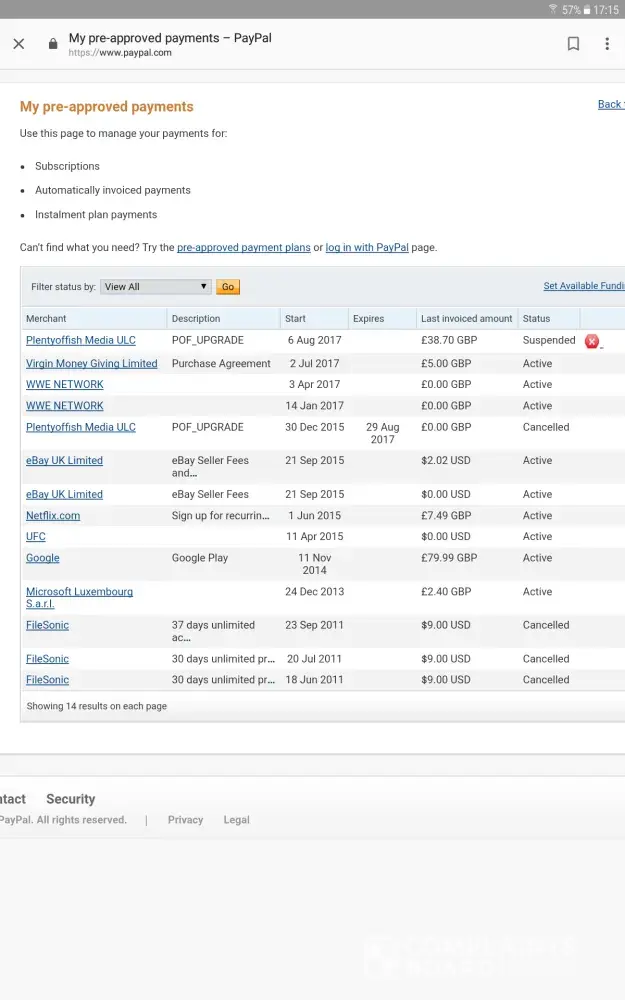Select the Google merchant link
The width and height of the screenshot is (625, 1000).
tap(42, 558)
